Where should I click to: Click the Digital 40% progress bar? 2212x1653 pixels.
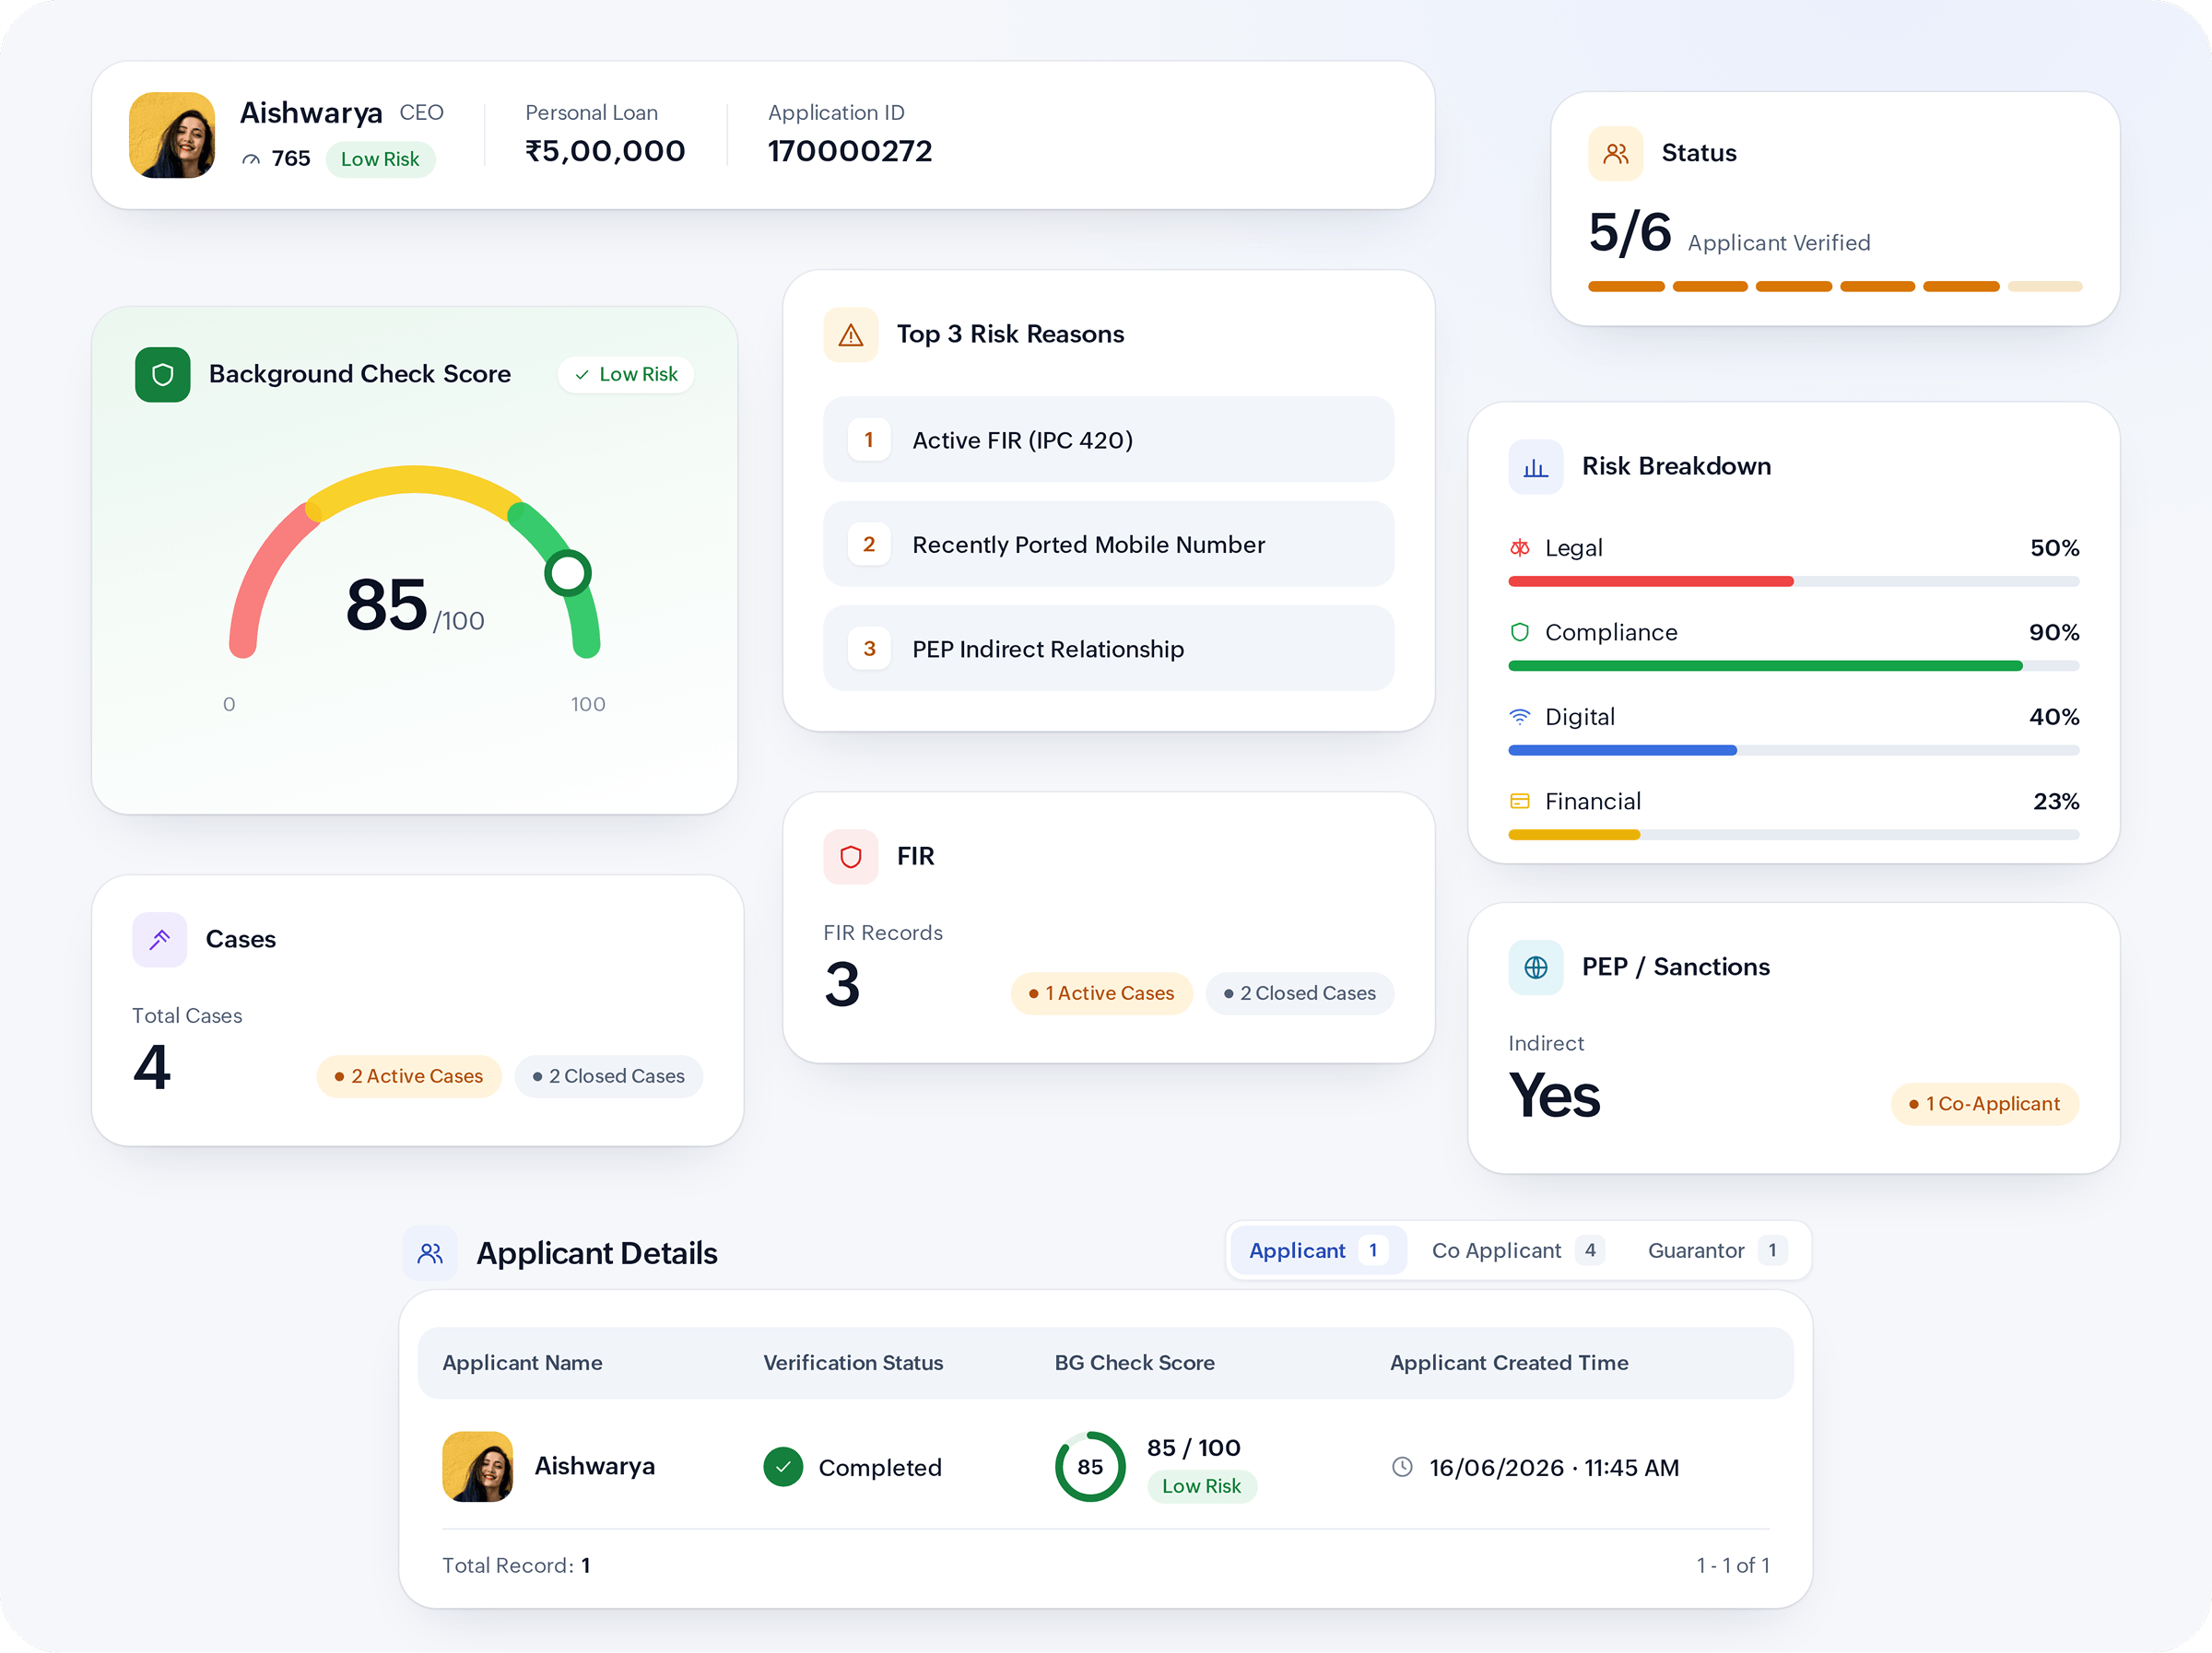[1793, 750]
